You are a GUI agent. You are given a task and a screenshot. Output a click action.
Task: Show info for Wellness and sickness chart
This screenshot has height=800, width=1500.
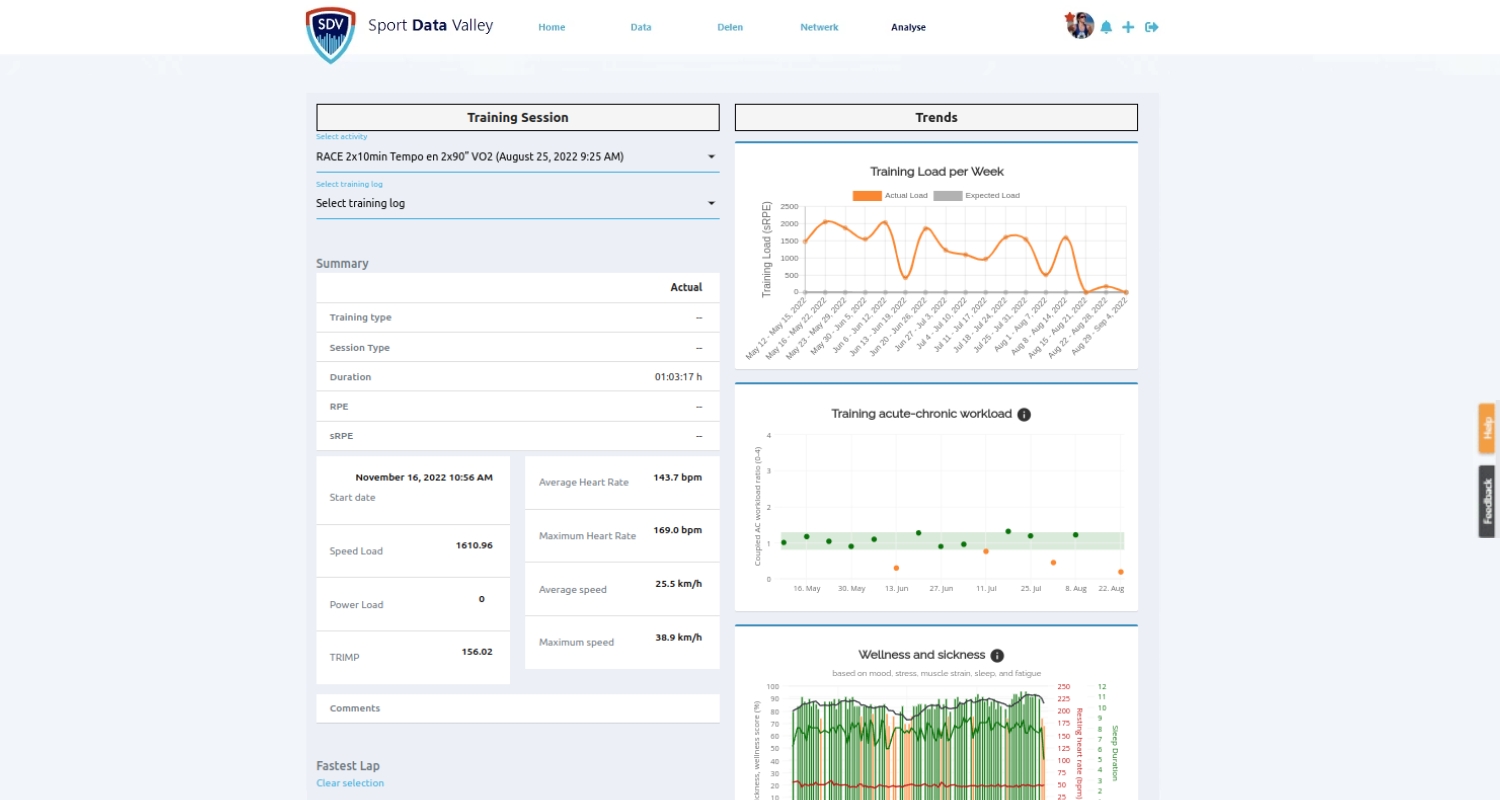pos(997,655)
